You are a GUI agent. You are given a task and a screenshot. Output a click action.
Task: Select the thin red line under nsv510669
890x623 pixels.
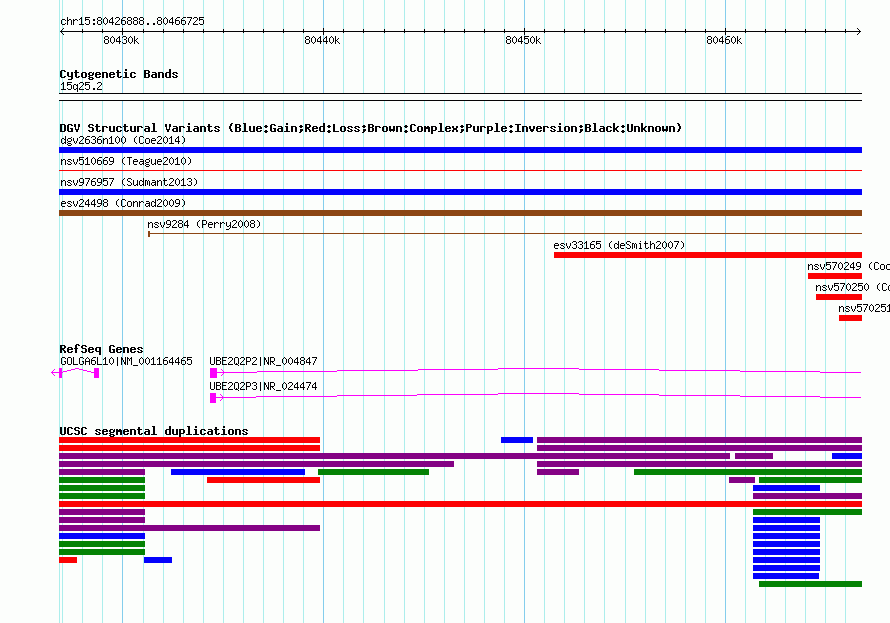point(460,170)
